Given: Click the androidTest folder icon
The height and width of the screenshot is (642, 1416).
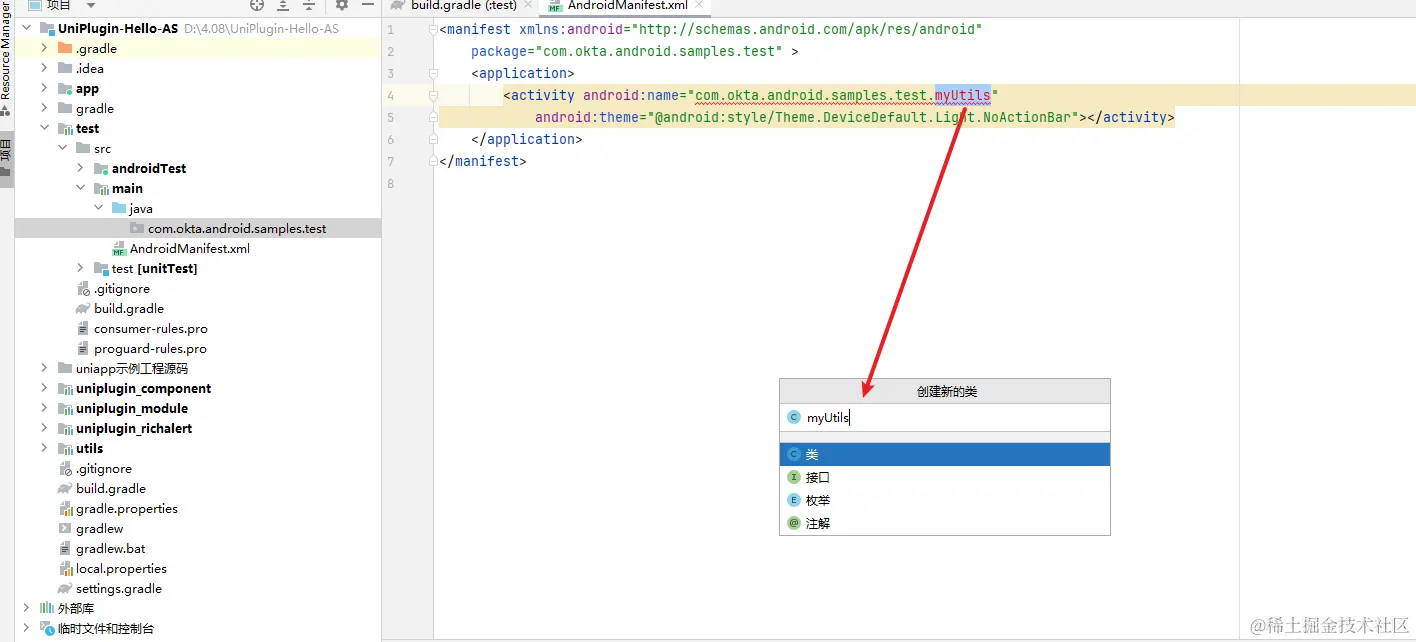Looking at the screenshot, I should pos(101,168).
